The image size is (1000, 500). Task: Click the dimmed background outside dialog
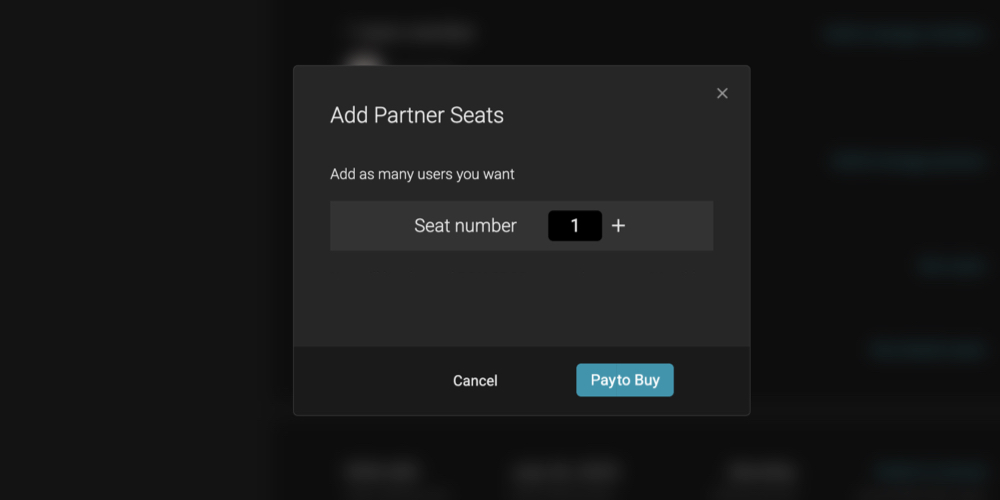[x=140, y=255]
